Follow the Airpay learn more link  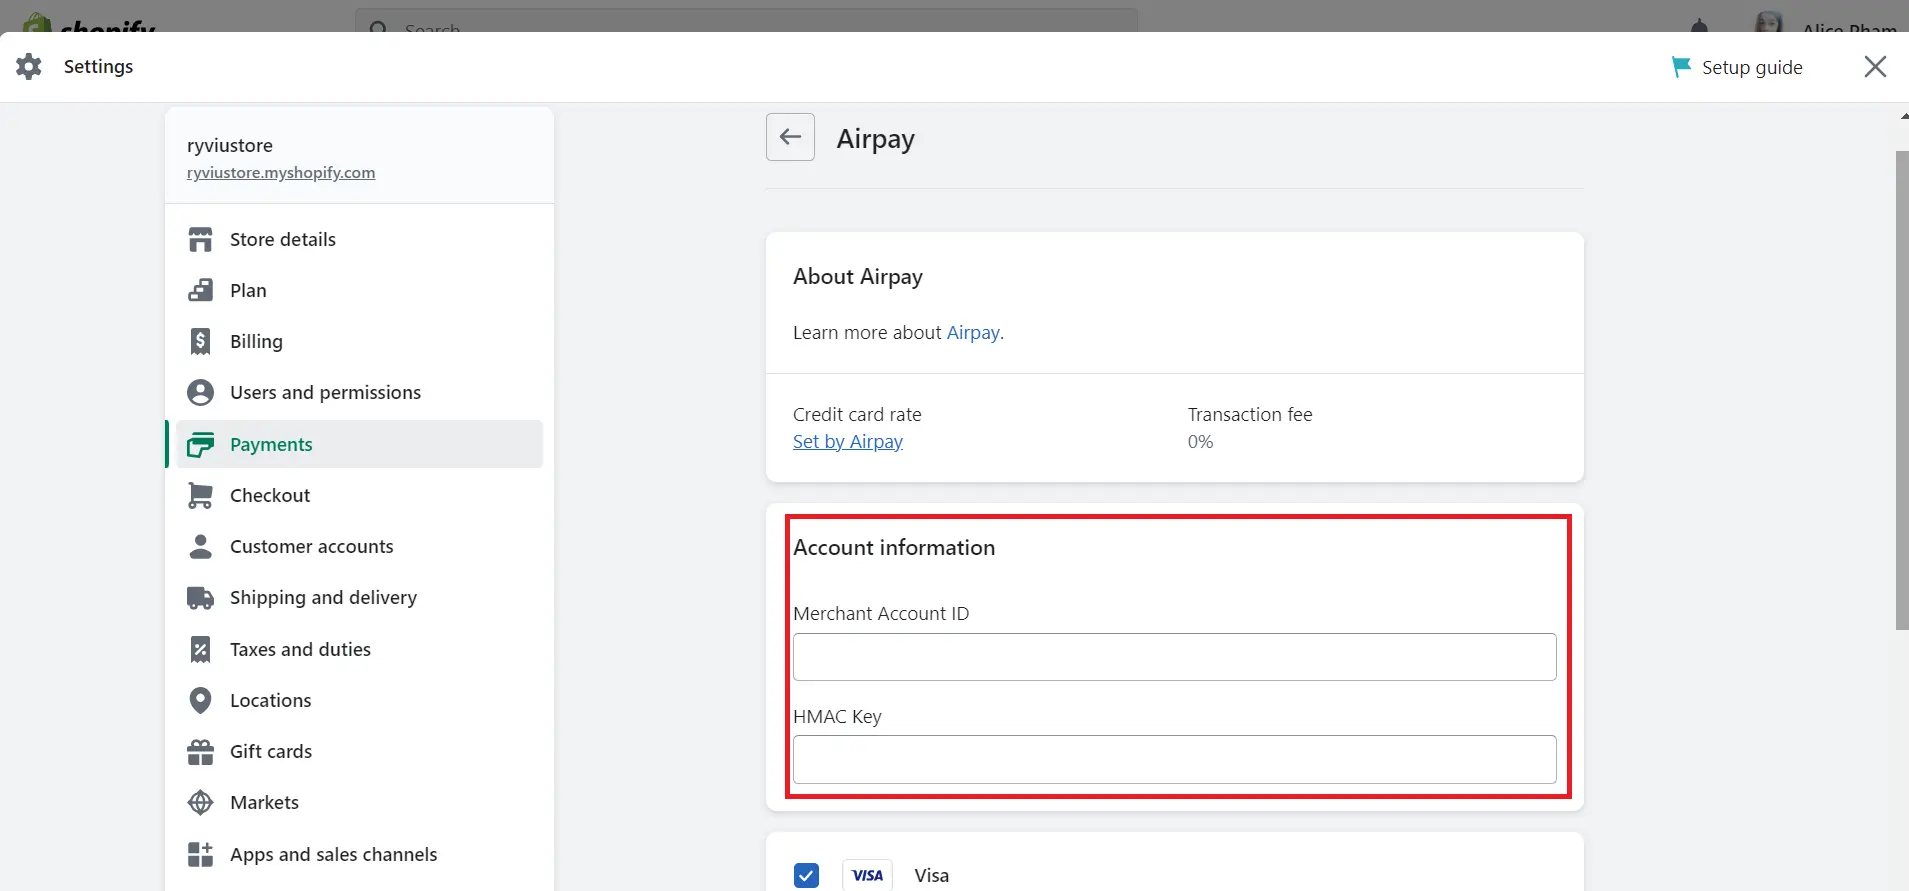click(x=973, y=333)
